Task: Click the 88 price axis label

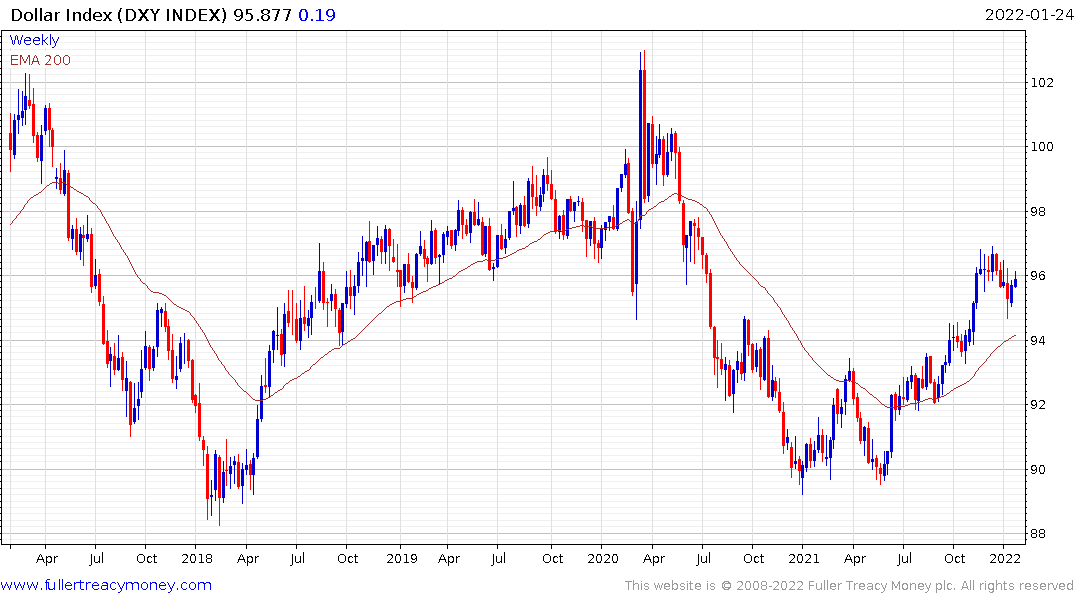Action: tap(1038, 533)
